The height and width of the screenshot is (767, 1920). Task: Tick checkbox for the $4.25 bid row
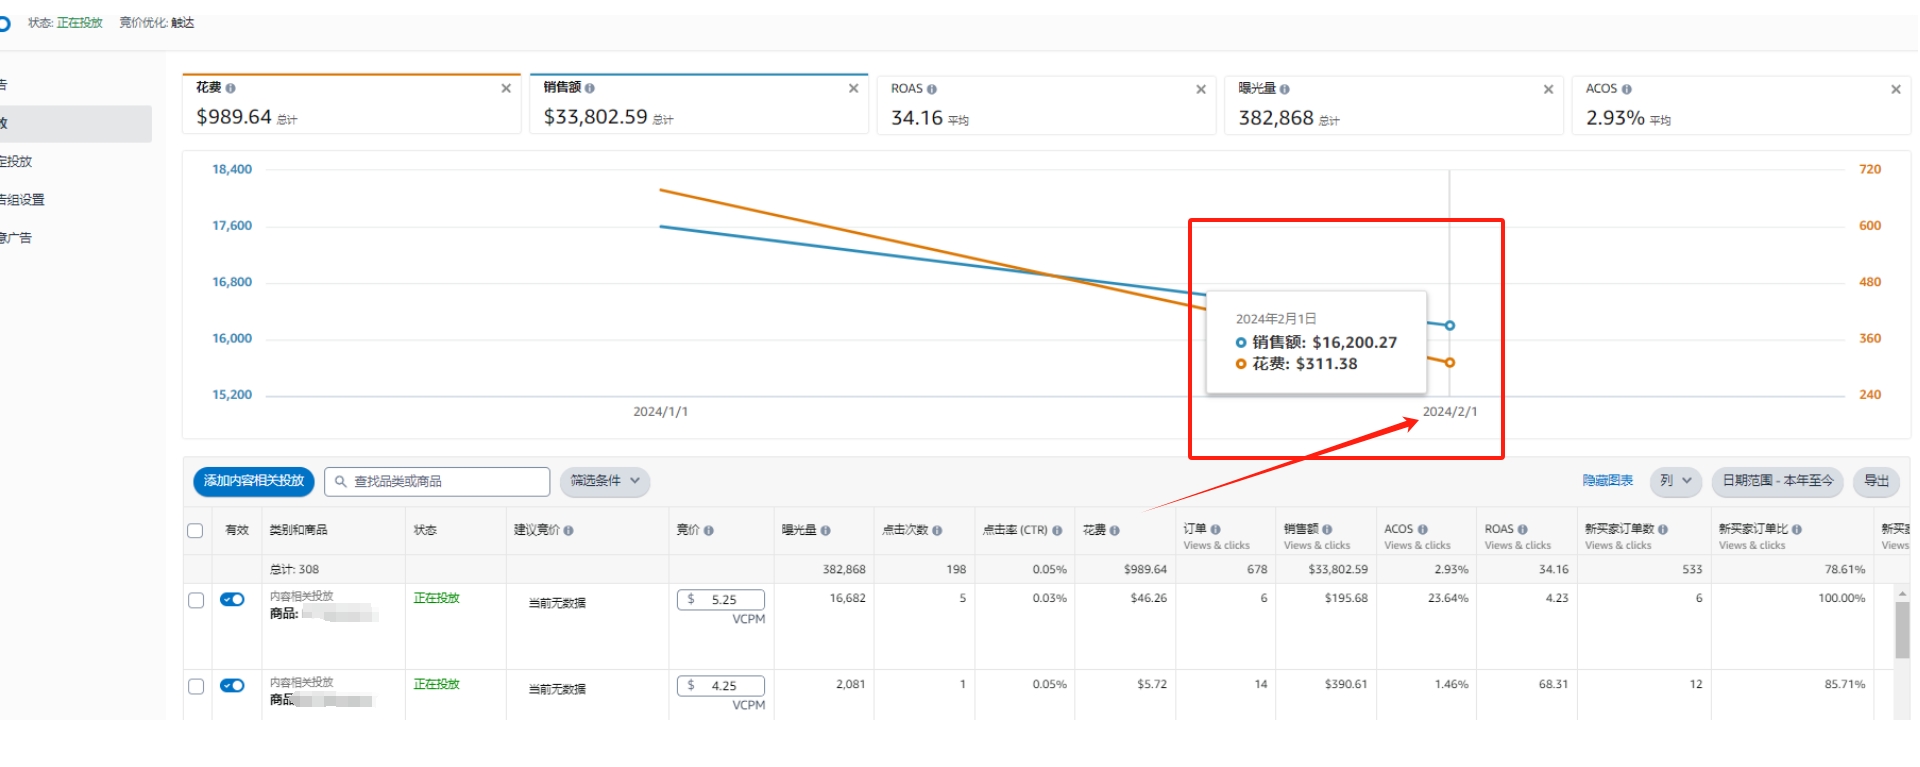(x=196, y=686)
